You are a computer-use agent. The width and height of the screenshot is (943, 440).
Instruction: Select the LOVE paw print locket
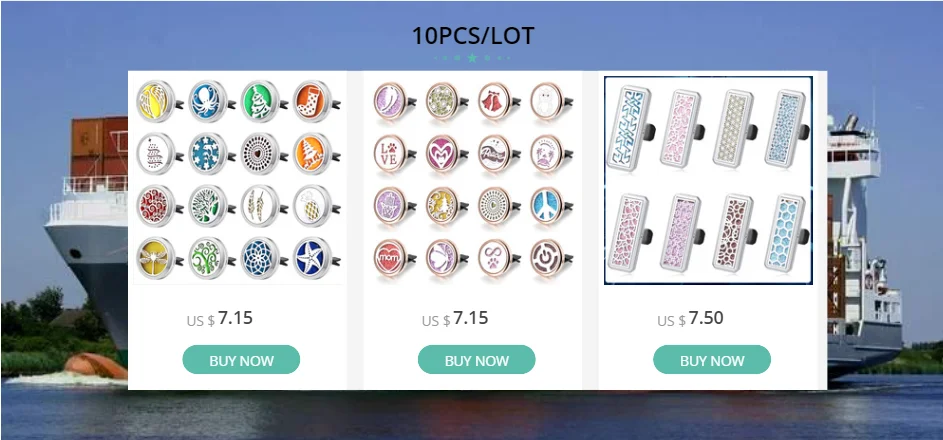390,153
